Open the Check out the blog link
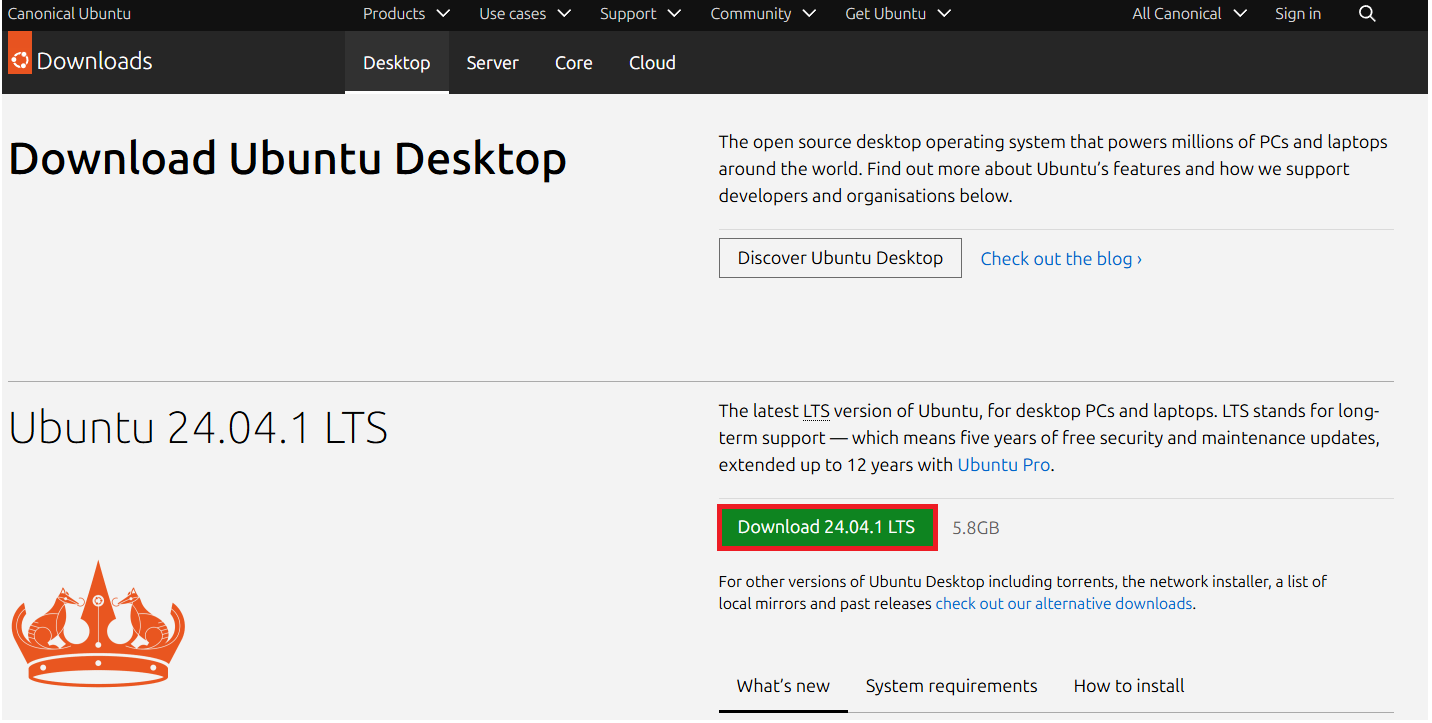The image size is (1432, 723). [1061, 259]
